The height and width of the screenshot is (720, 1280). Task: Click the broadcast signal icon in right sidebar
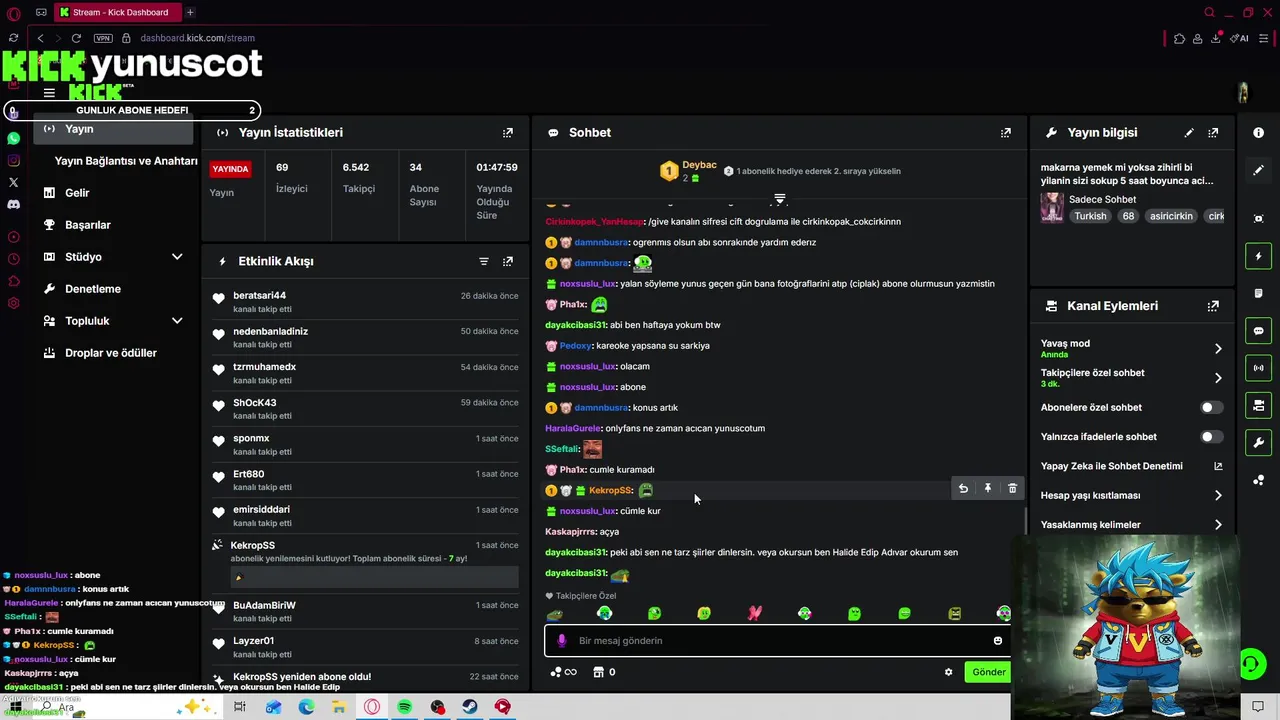tap(1258, 368)
